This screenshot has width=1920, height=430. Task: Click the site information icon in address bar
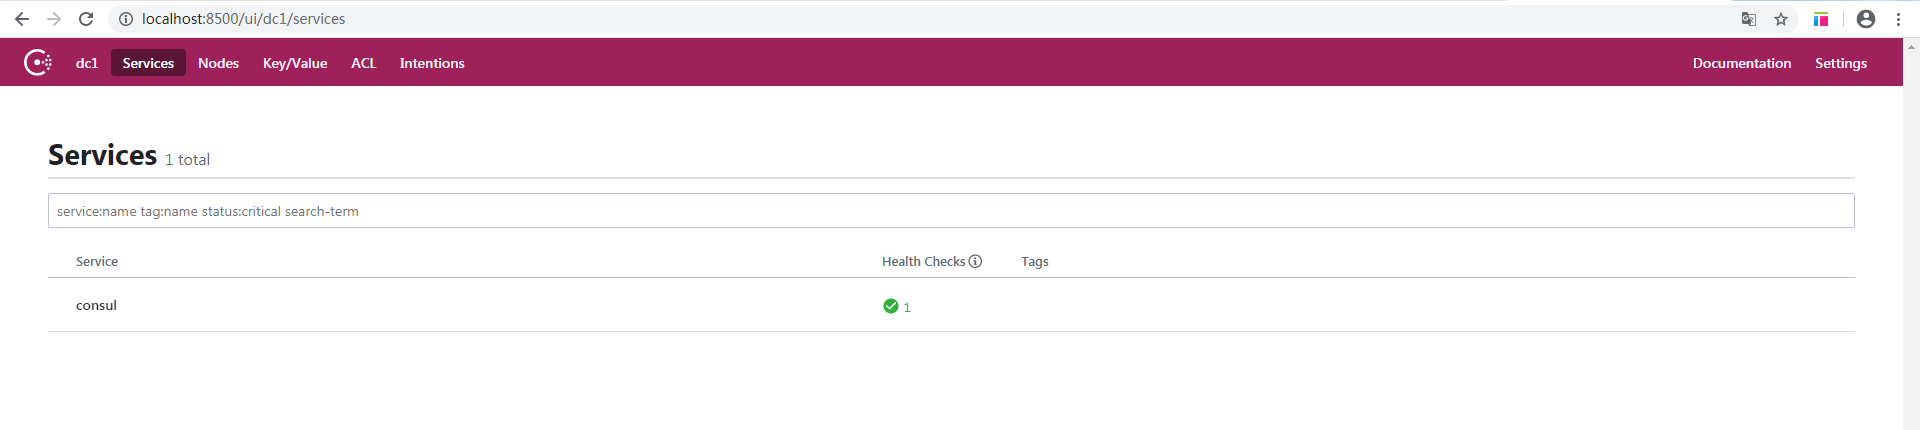(x=126, y=19)
